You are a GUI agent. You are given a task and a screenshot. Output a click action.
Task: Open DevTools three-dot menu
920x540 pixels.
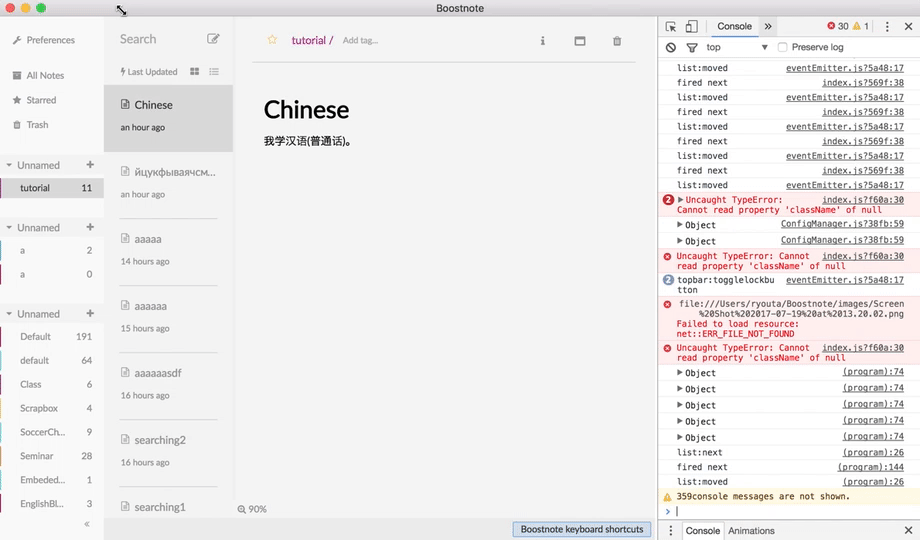tap(887, 26)
